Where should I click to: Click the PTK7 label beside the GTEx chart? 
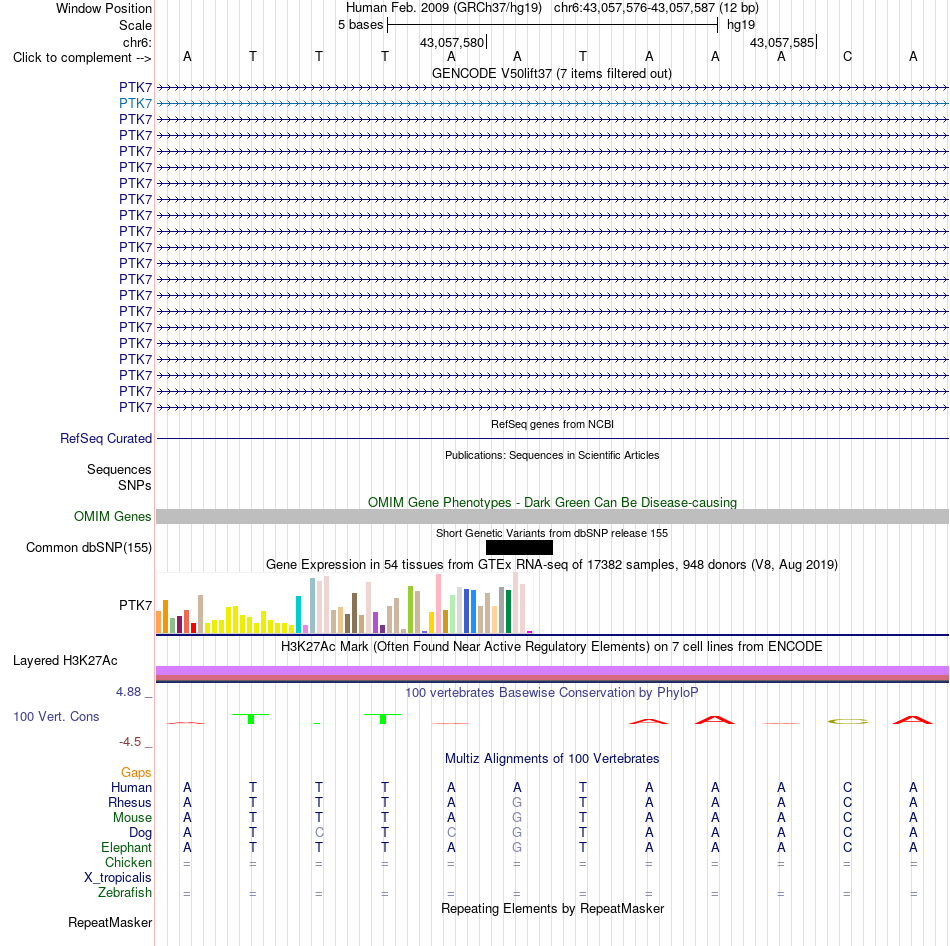(135, 606)
